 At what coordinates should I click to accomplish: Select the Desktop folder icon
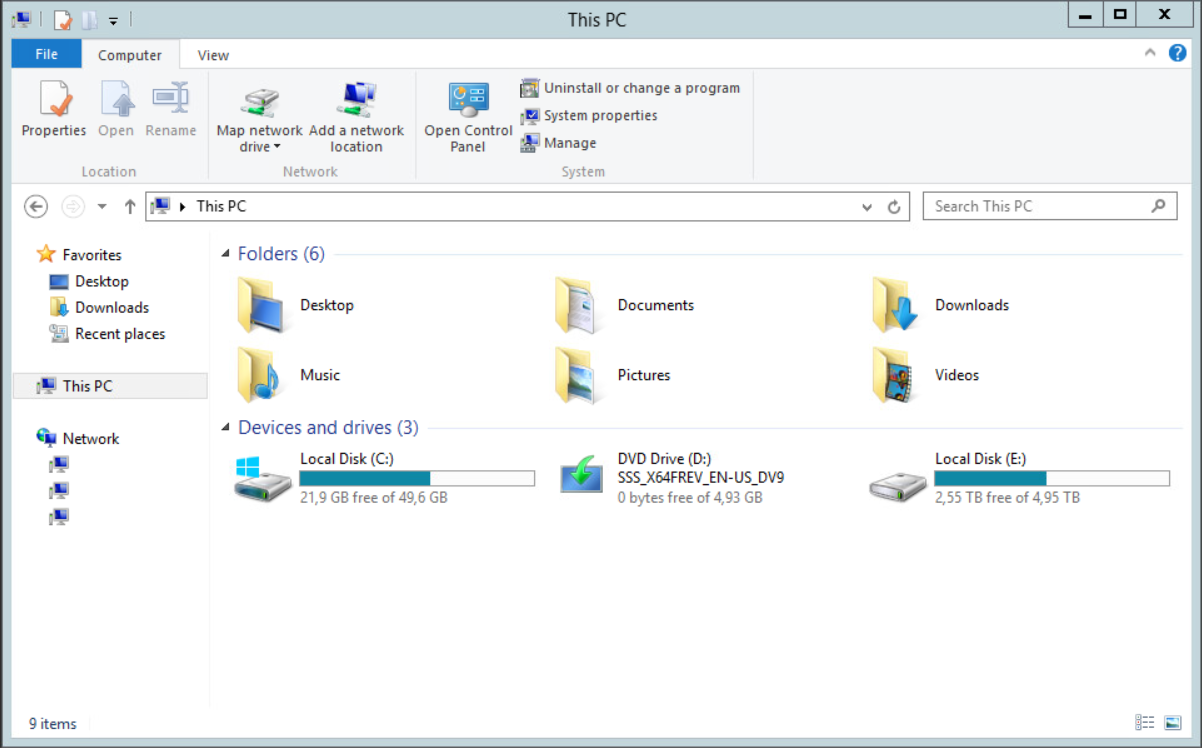point(260,305)
